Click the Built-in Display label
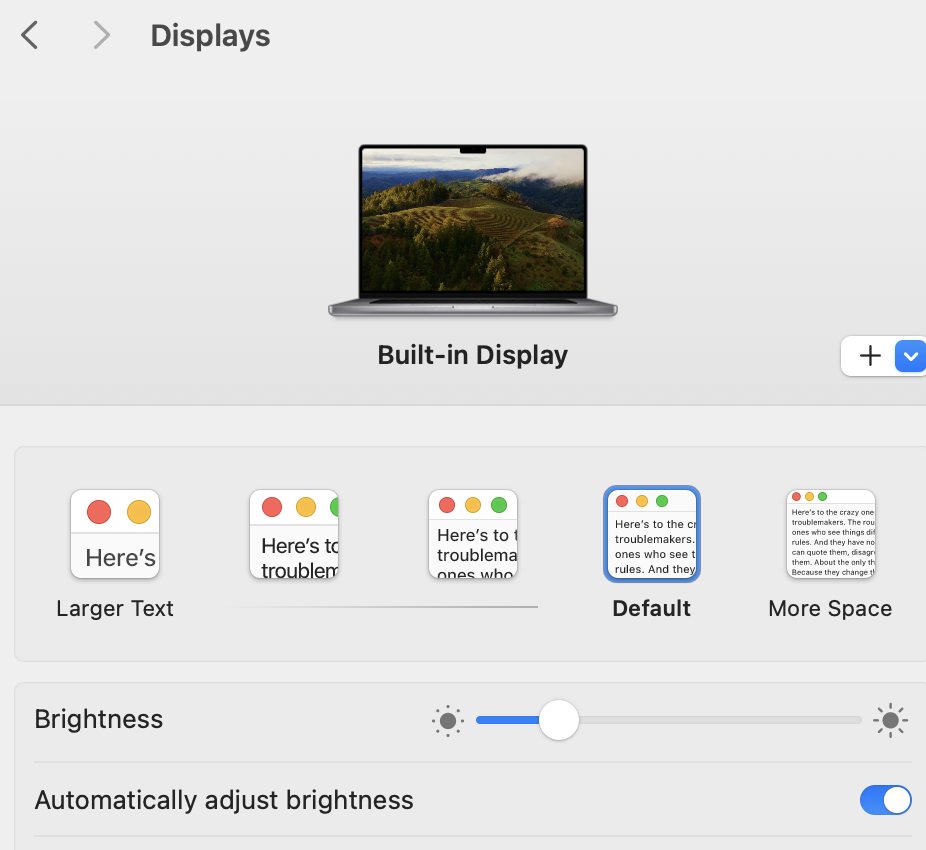Screen dimensions: 926x850 [472, 355]
